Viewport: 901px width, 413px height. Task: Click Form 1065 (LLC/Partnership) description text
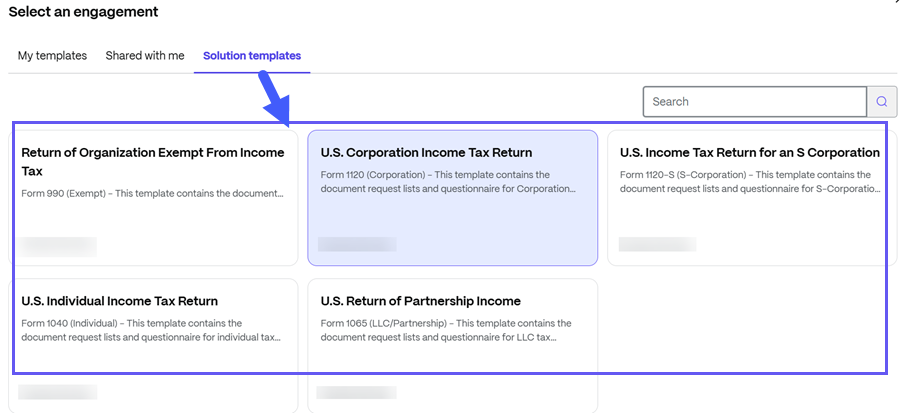[446, 330]
